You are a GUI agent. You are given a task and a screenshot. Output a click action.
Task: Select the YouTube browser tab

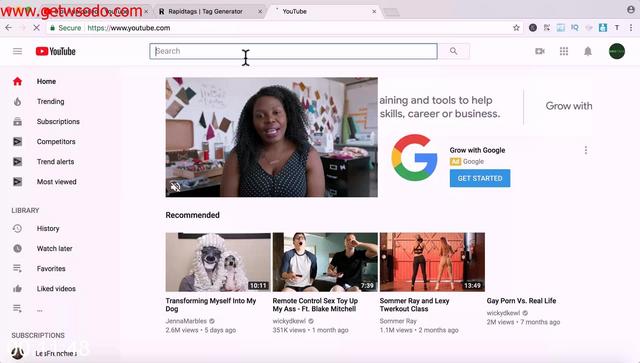[x=322, y=11]
